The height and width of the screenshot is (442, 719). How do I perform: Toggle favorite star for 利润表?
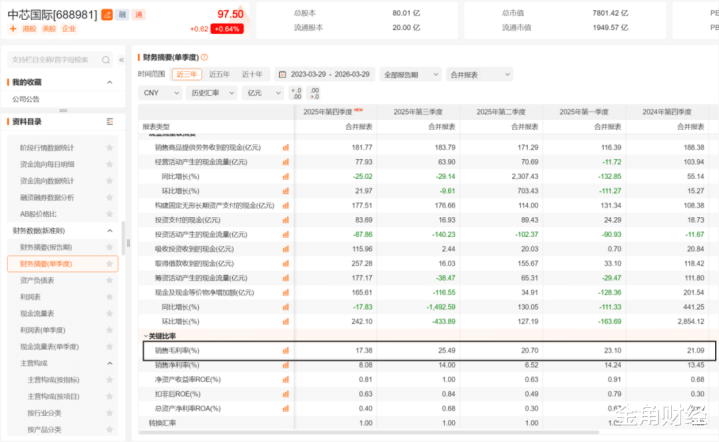coord(112,297)
